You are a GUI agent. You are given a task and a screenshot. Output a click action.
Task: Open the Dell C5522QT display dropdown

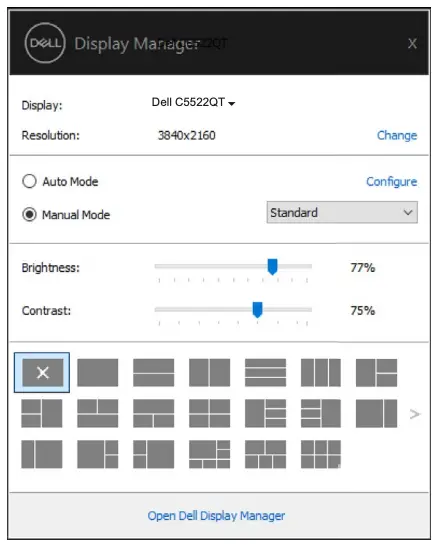click(x=193, y=102)
